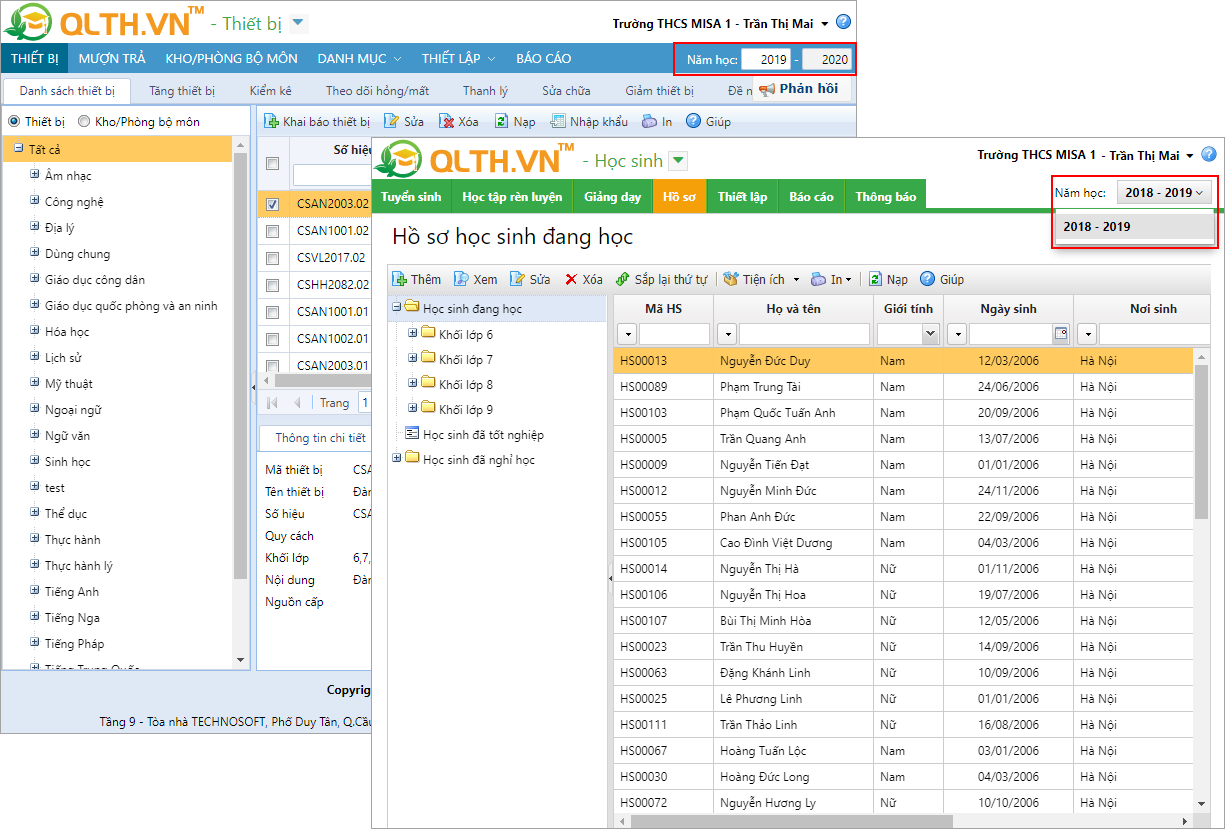Tick the CSAN1001.02 row checkbox
1228x833 pixels.
coord(273,231)
